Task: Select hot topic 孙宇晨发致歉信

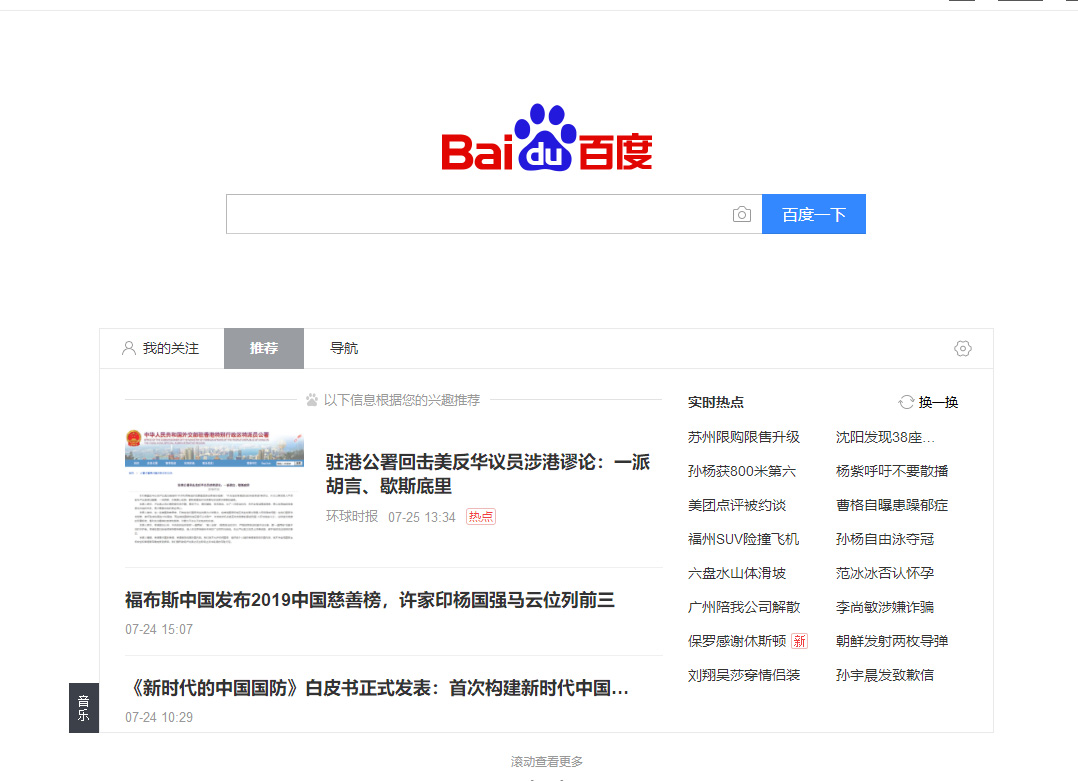Action: pos(885,675)
